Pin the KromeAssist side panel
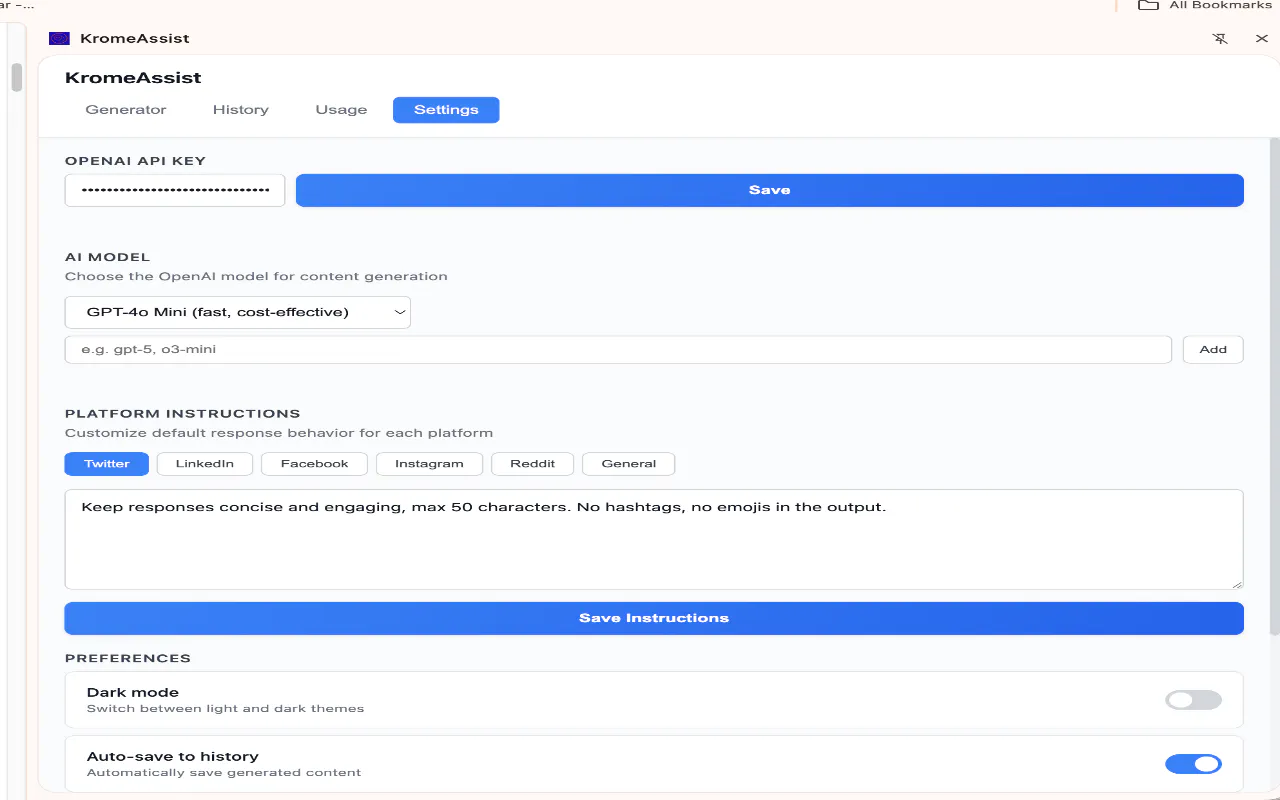Image resolution: width=1280 pixels, height=800 pixels. point(1220,38)
